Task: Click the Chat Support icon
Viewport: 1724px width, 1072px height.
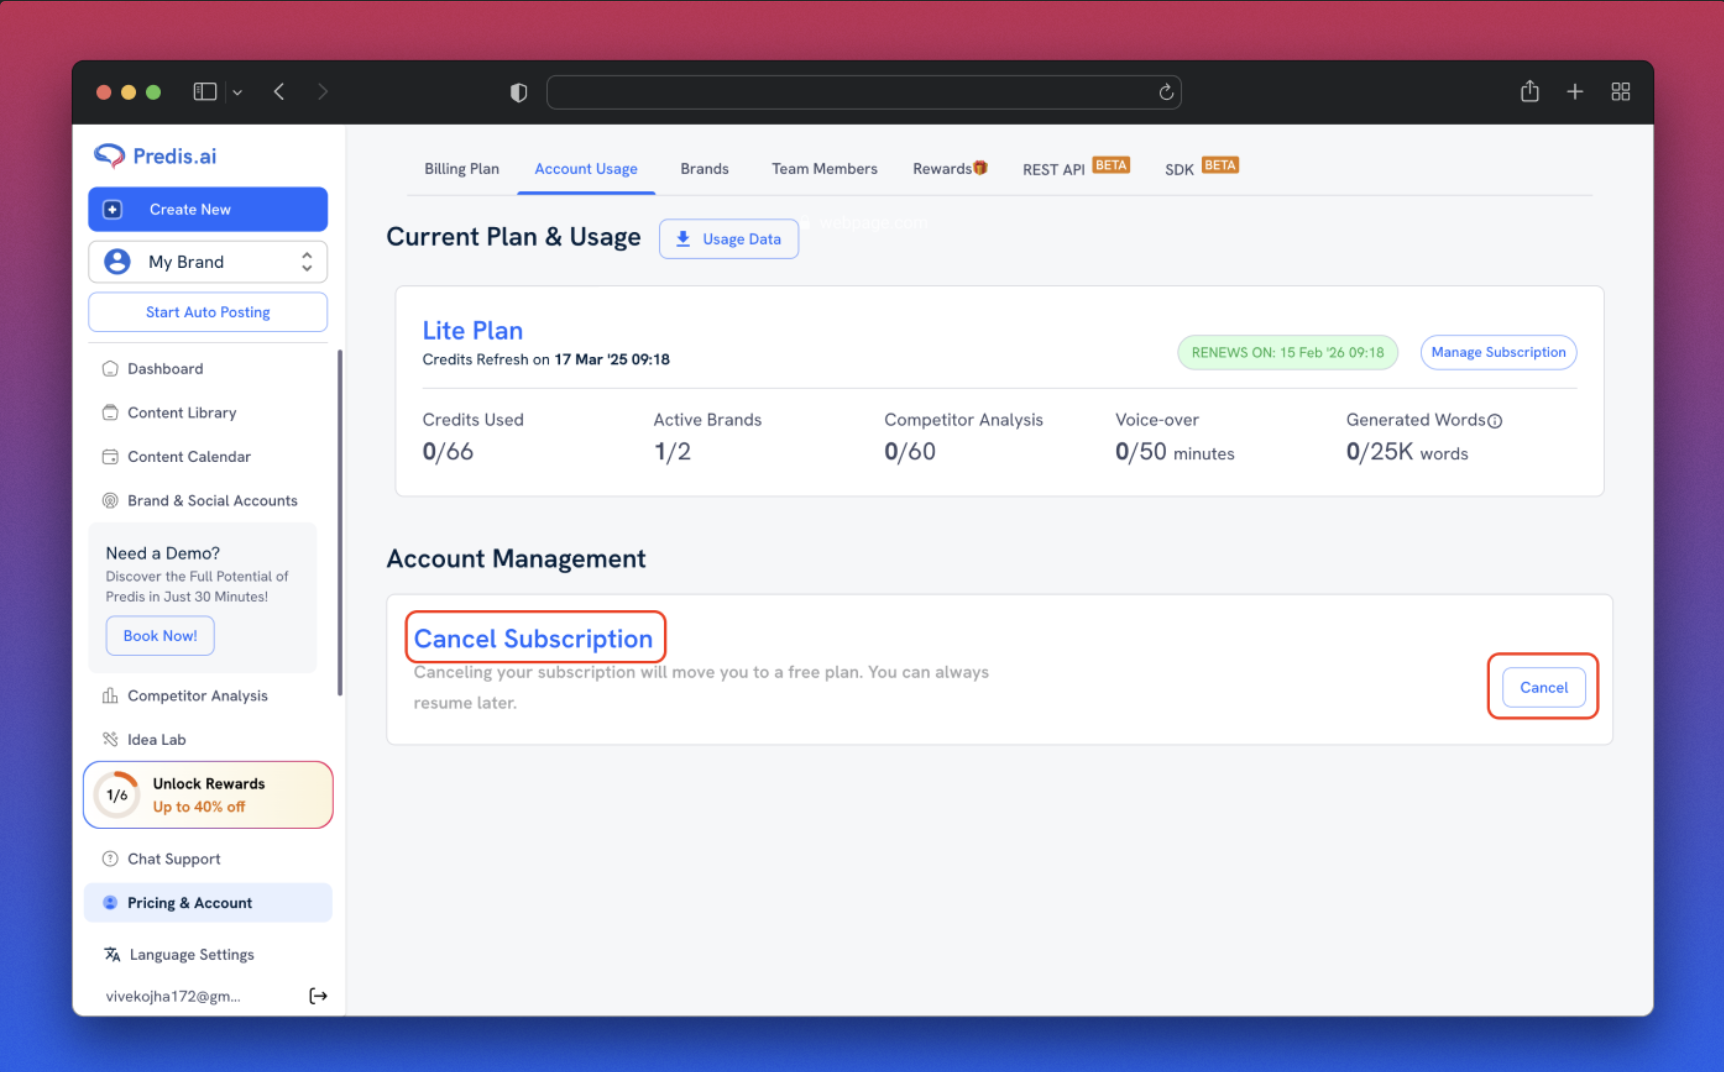Action: 110,859
